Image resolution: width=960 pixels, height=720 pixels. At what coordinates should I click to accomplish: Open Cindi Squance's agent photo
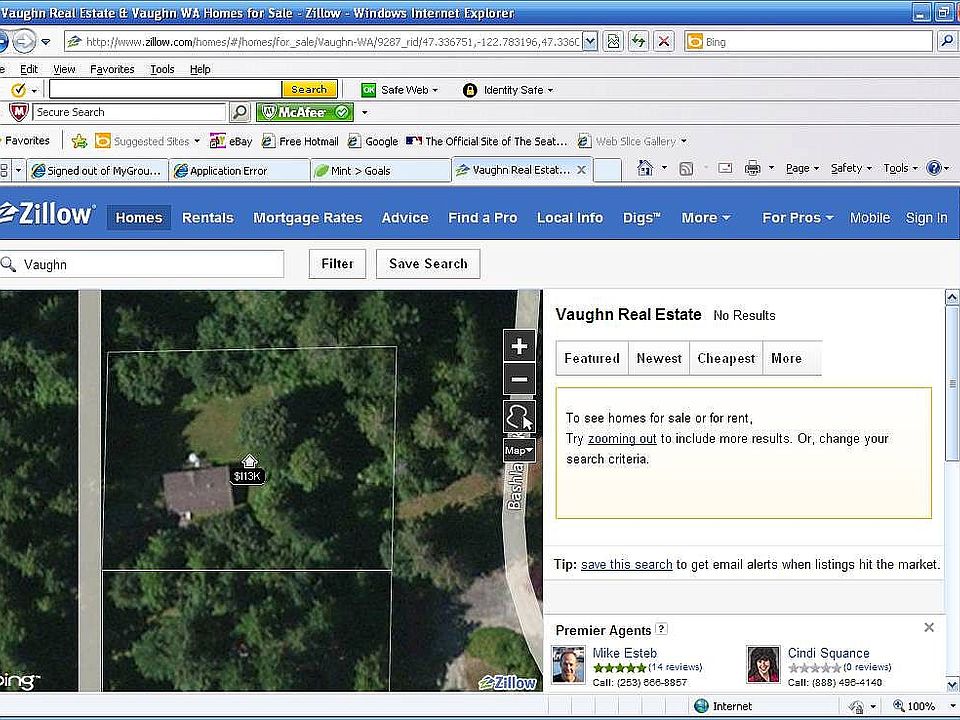click(763, 664)
